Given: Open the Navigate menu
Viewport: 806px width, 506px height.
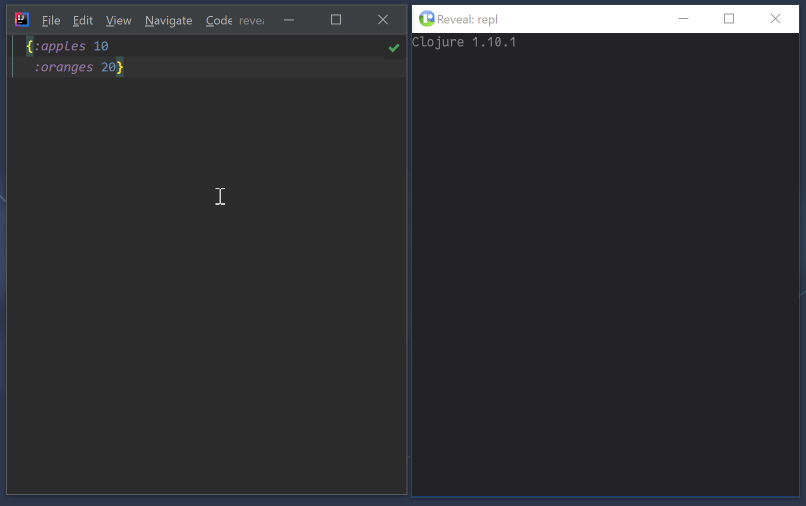Looking at the screenshot, I should tap(168, 20).
